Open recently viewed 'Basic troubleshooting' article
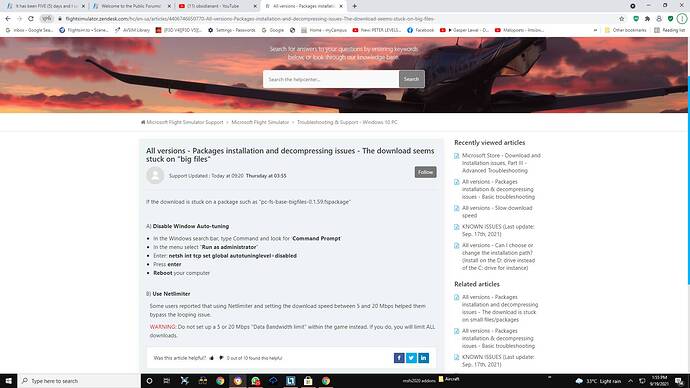 tap(498, 189)
